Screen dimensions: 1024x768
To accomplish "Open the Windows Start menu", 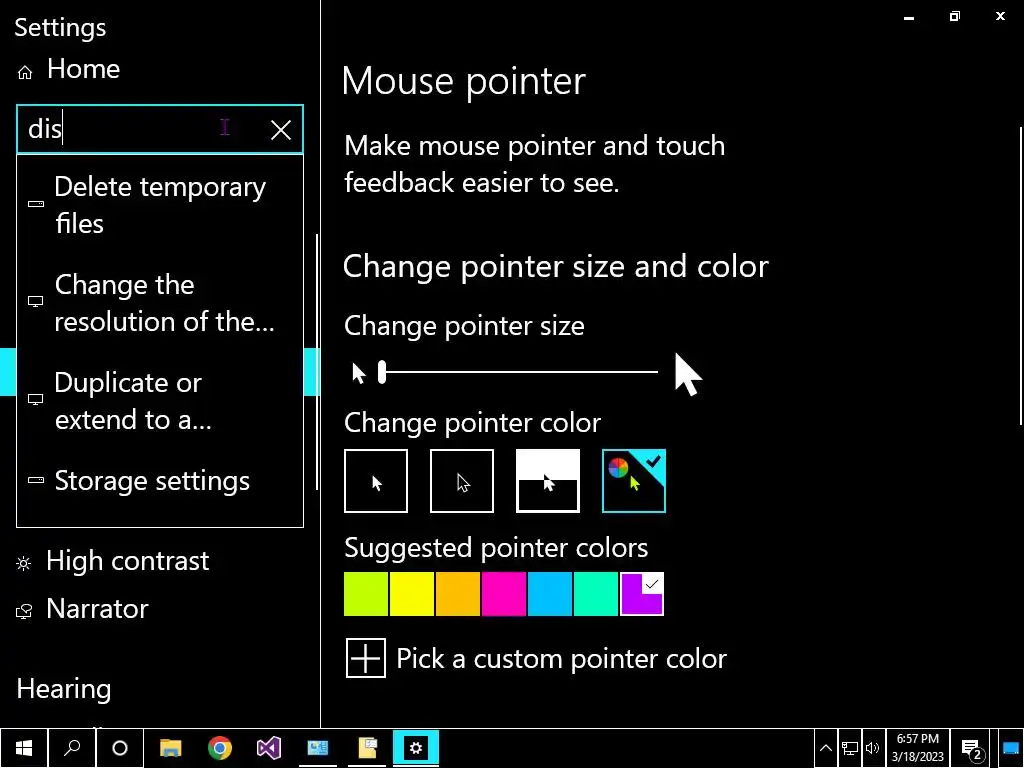I will click(x=24, y=748).
